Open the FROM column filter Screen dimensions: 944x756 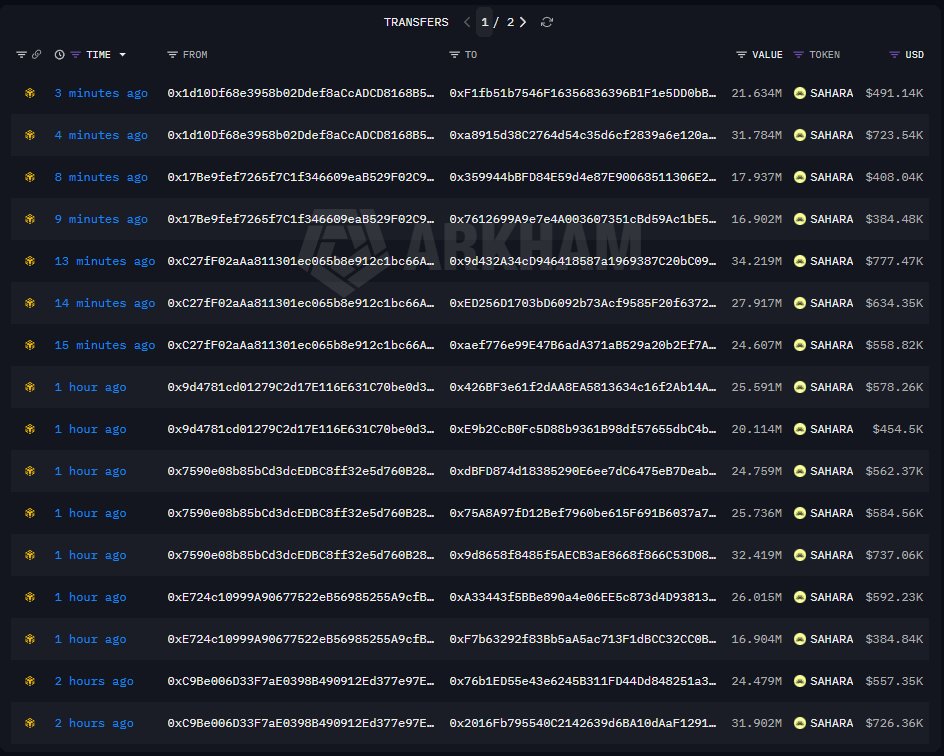(172, 55)
